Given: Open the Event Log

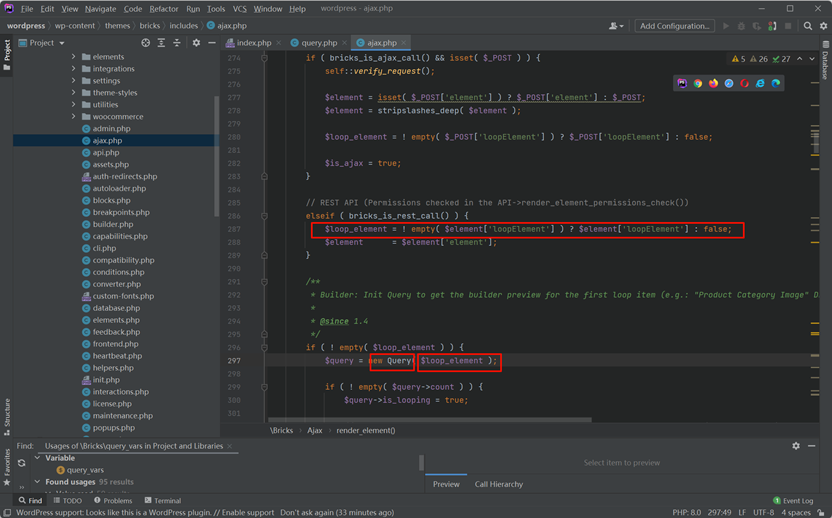Looking at the screenshot, I should 793,500.
